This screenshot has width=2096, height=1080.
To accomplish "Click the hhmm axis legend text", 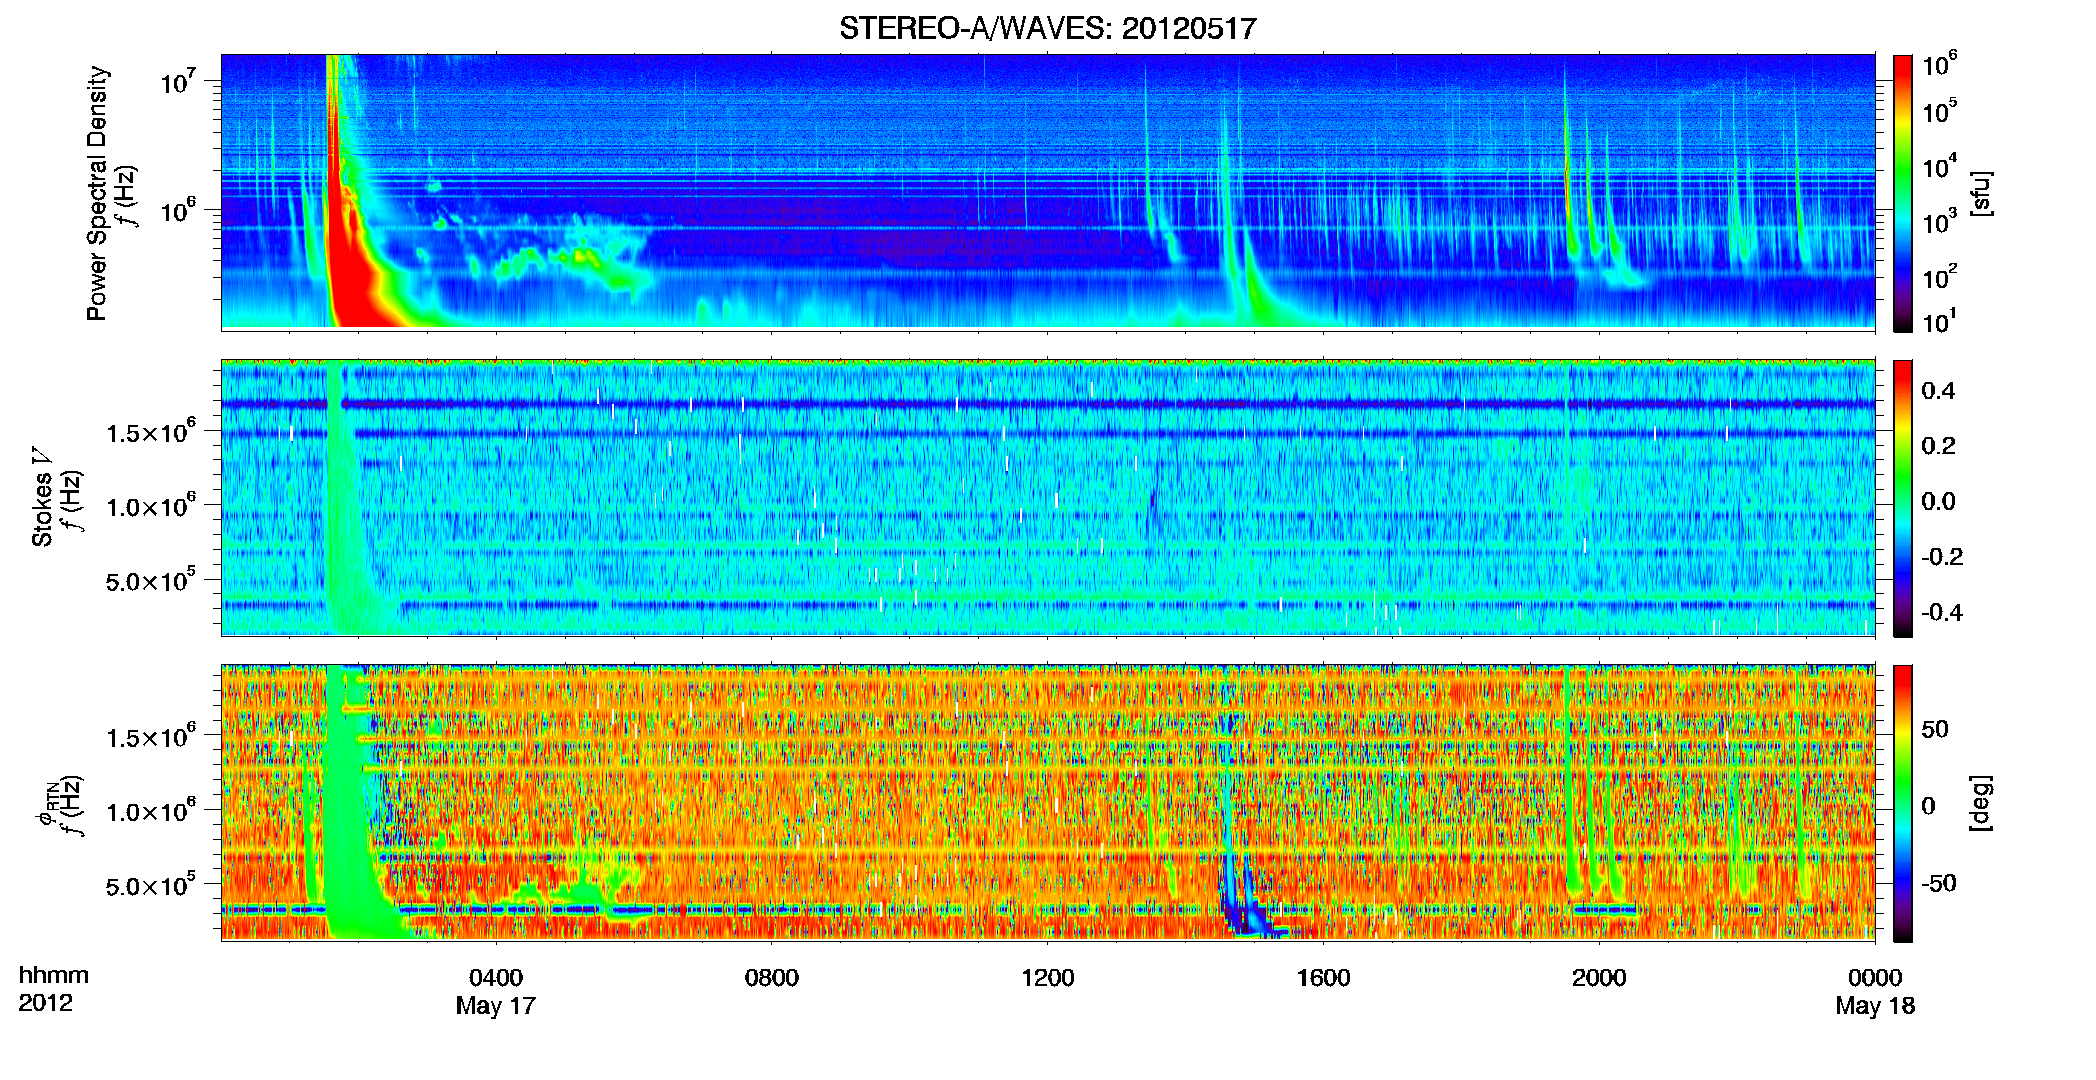I will tap(54, 976).
